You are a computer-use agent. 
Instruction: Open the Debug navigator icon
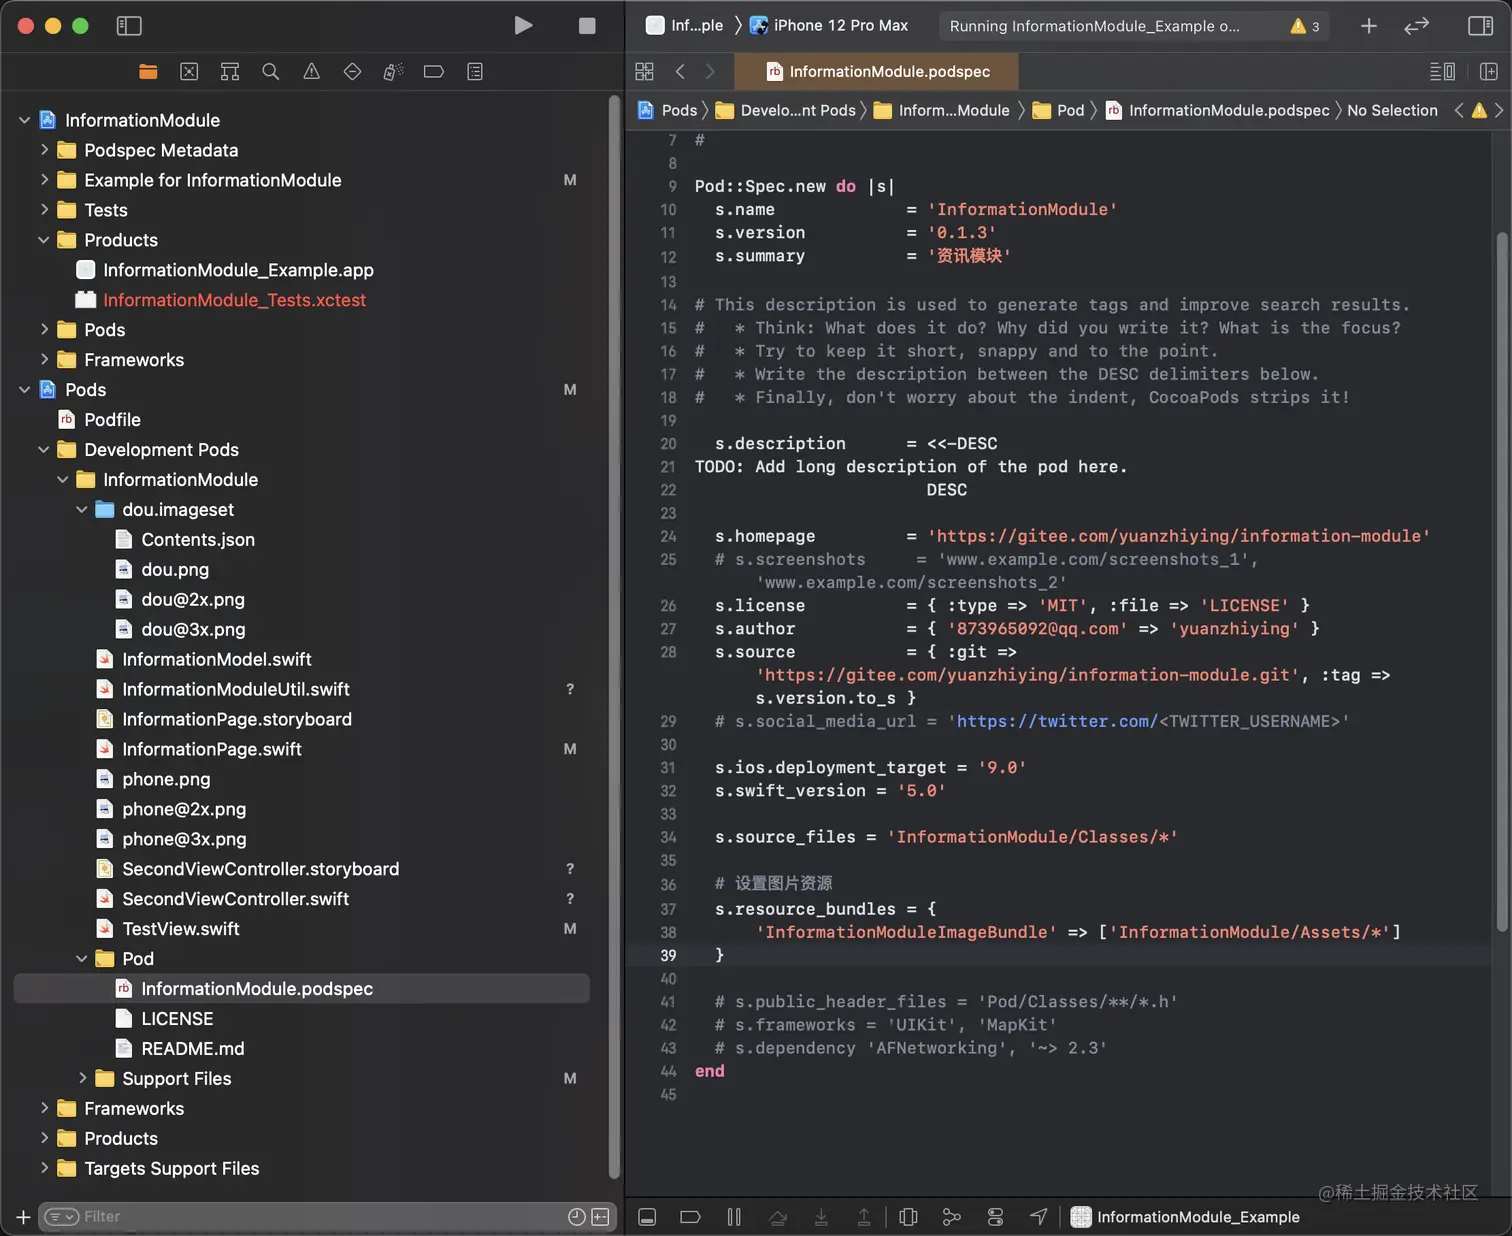click(x=393, y=71)
